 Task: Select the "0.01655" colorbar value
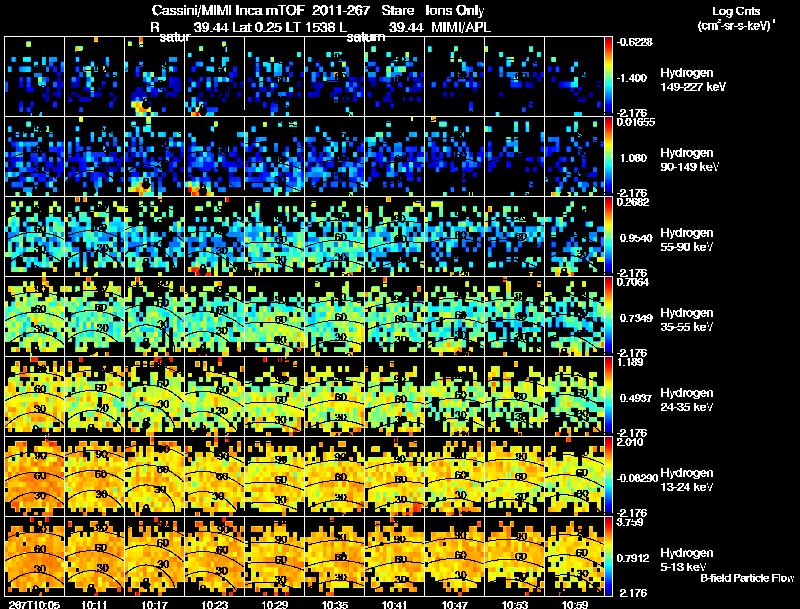click(x=636, y=122)
